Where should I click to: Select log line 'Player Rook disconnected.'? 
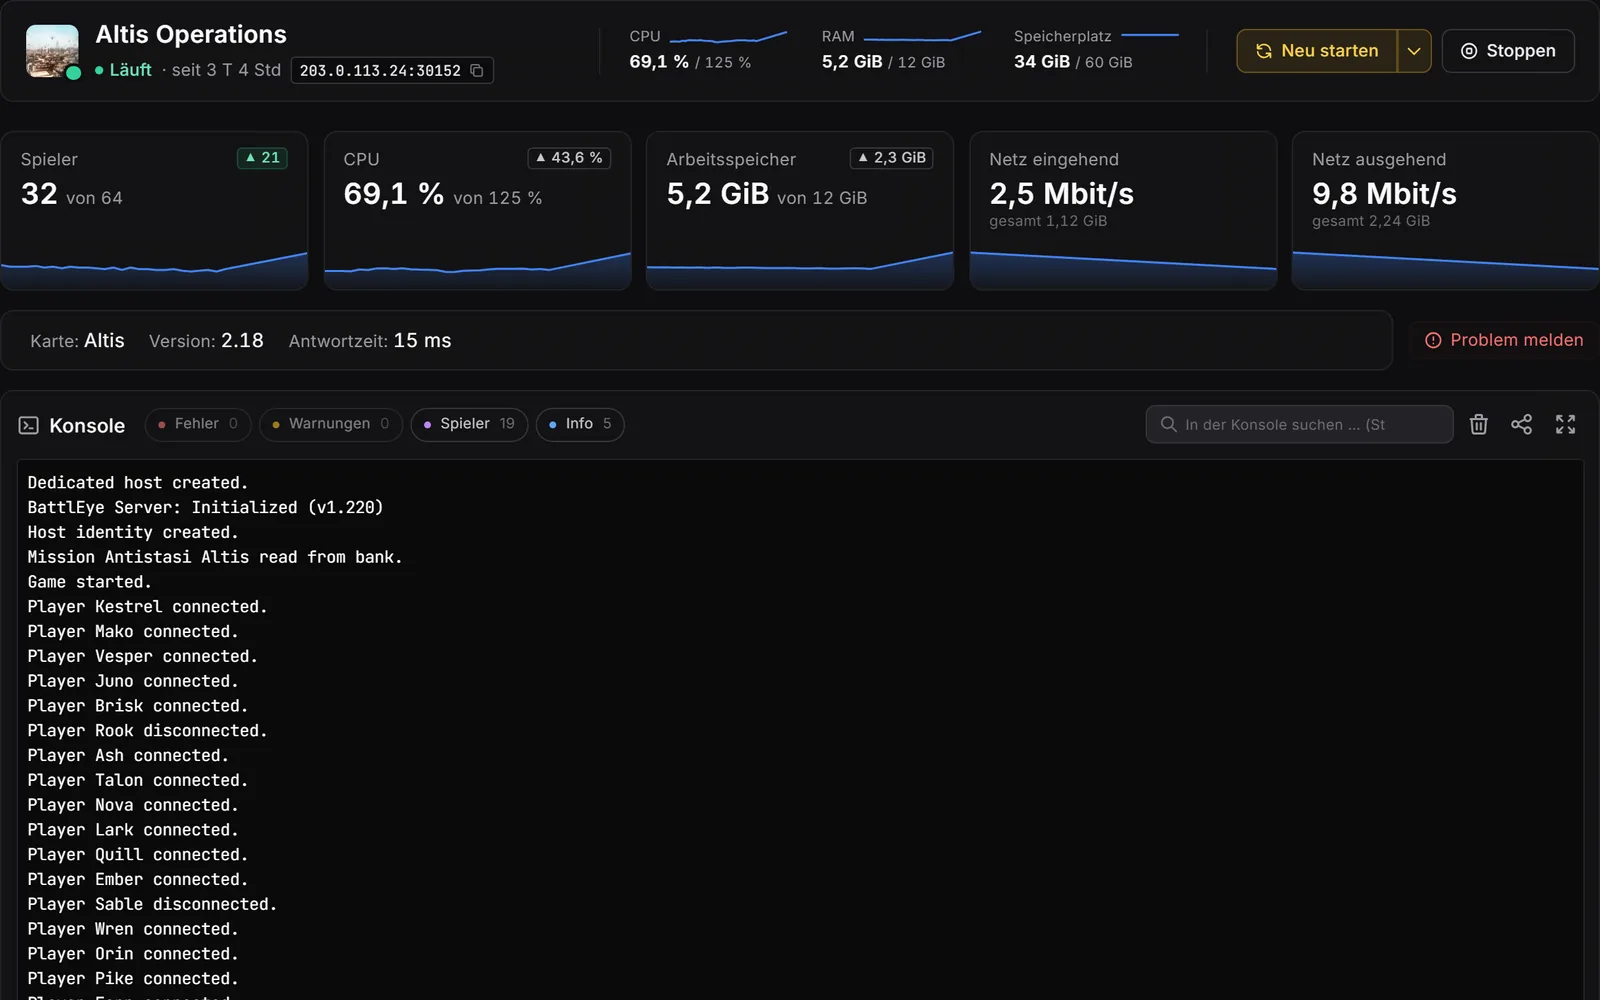(147, 731)
